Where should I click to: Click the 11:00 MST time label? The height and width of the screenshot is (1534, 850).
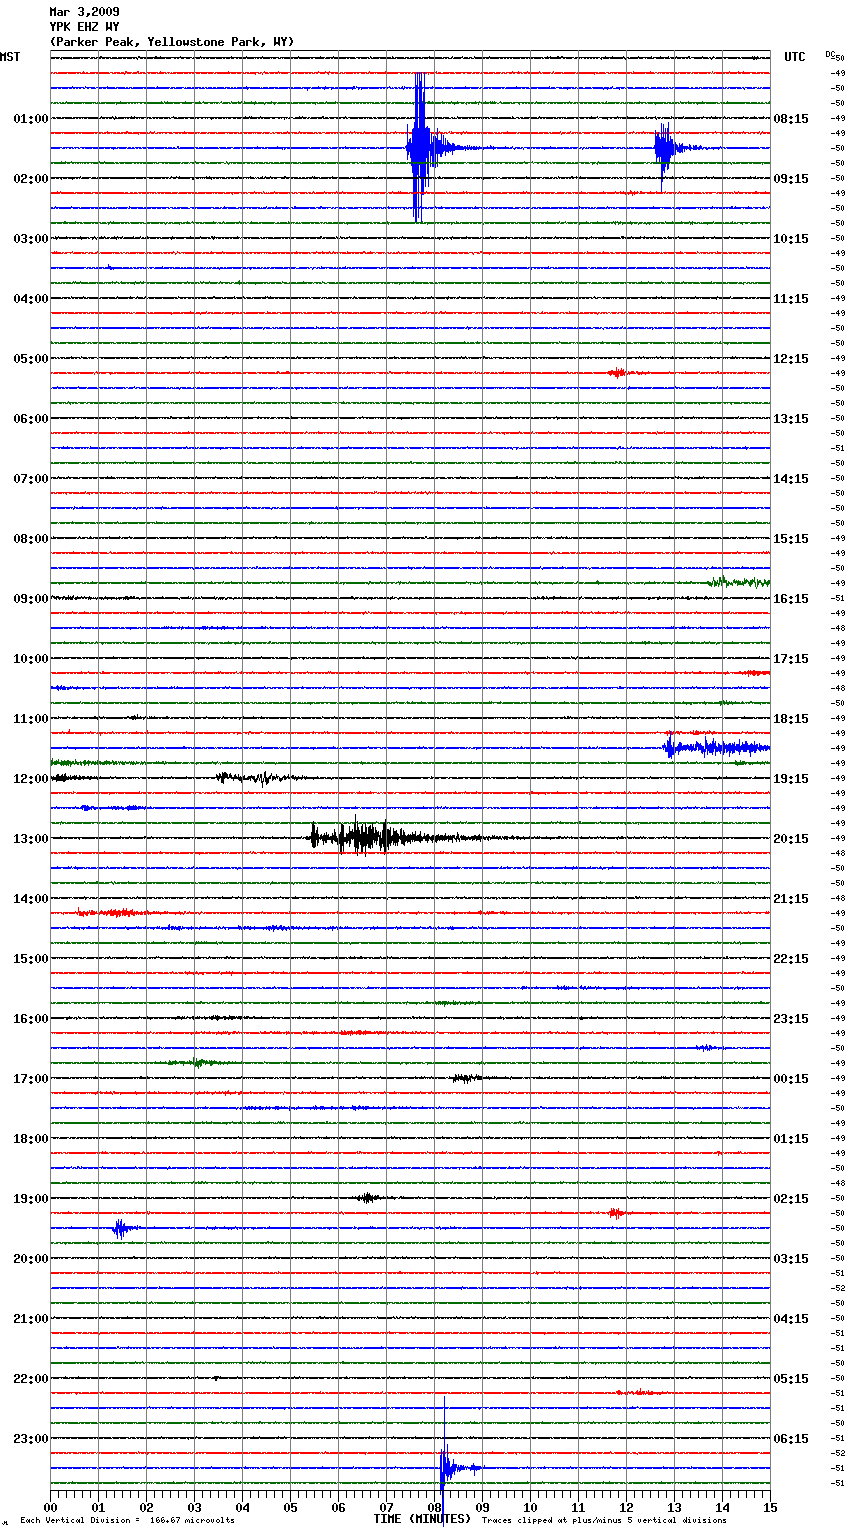[31, 719]
